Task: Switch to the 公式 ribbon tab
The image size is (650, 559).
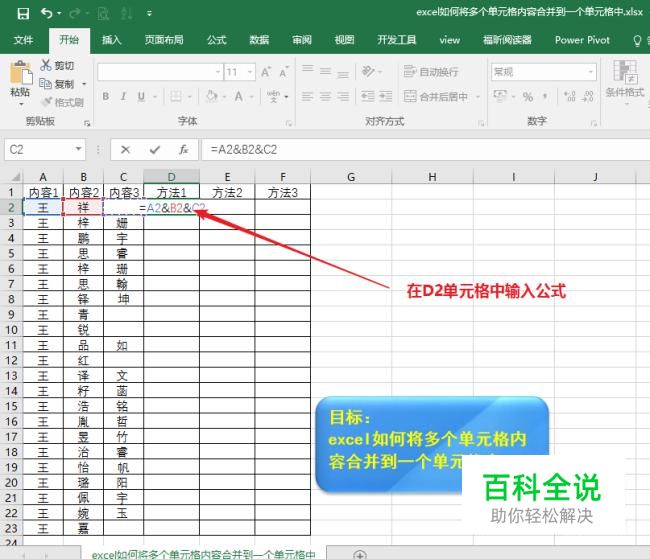Action: point(217,40)
